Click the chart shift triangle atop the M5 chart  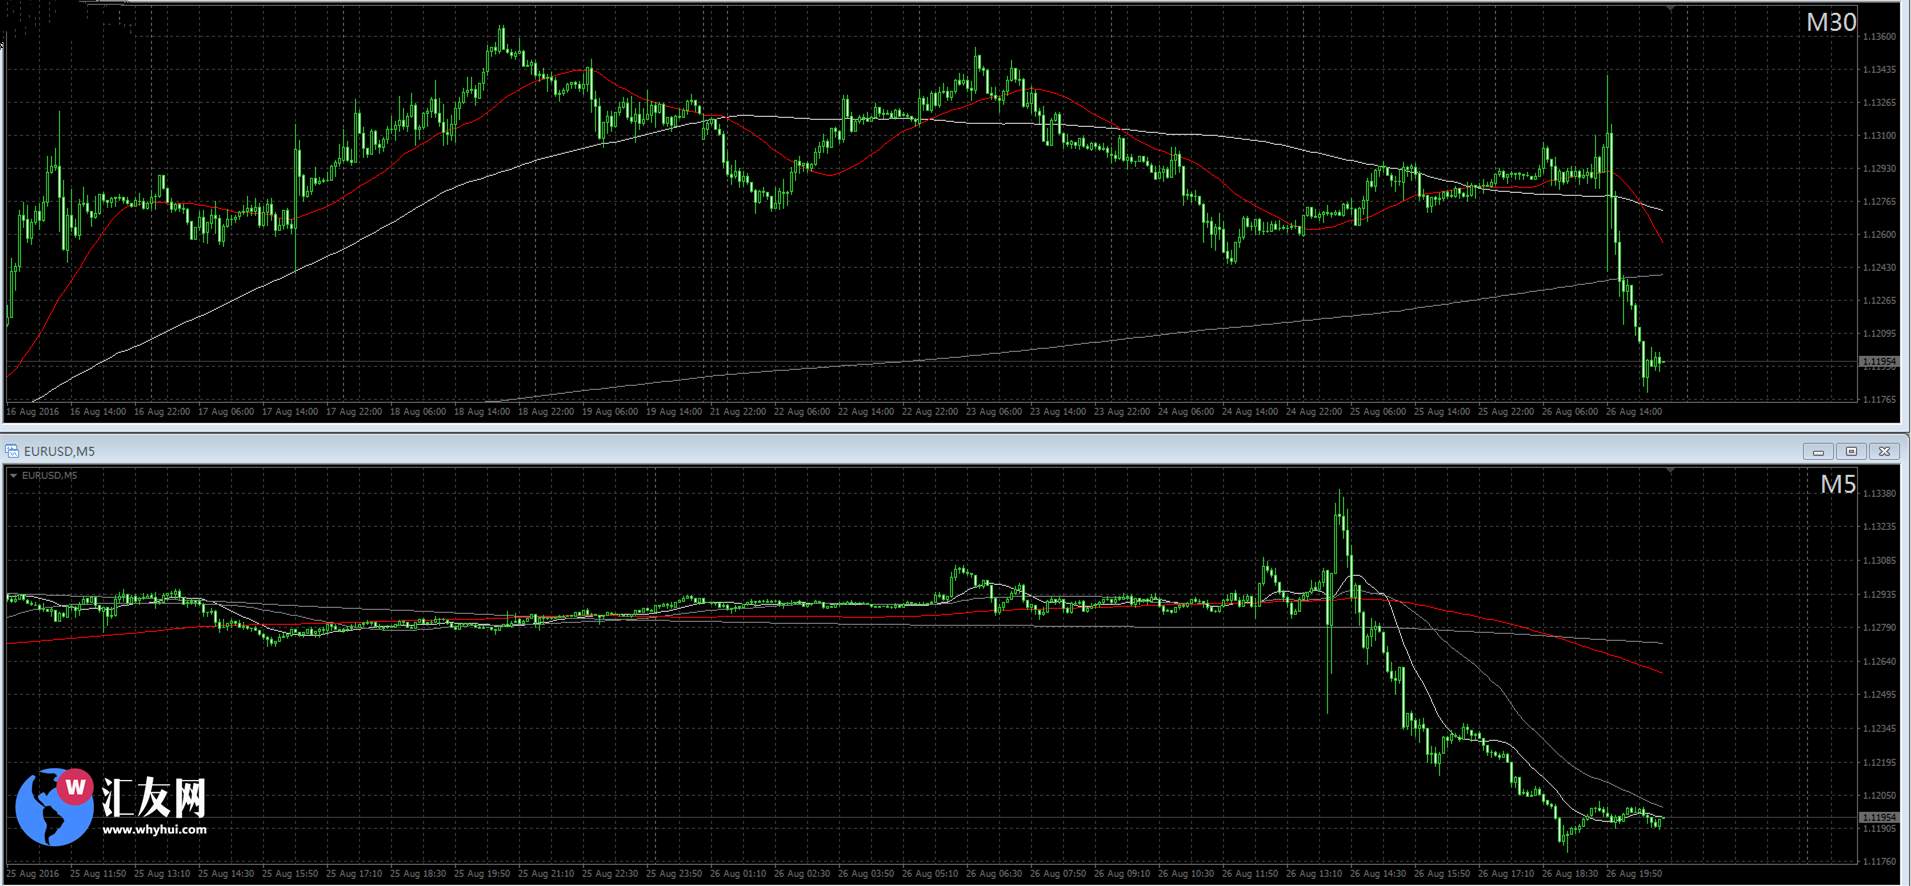pyautogui.click(x=1669, y=469)
